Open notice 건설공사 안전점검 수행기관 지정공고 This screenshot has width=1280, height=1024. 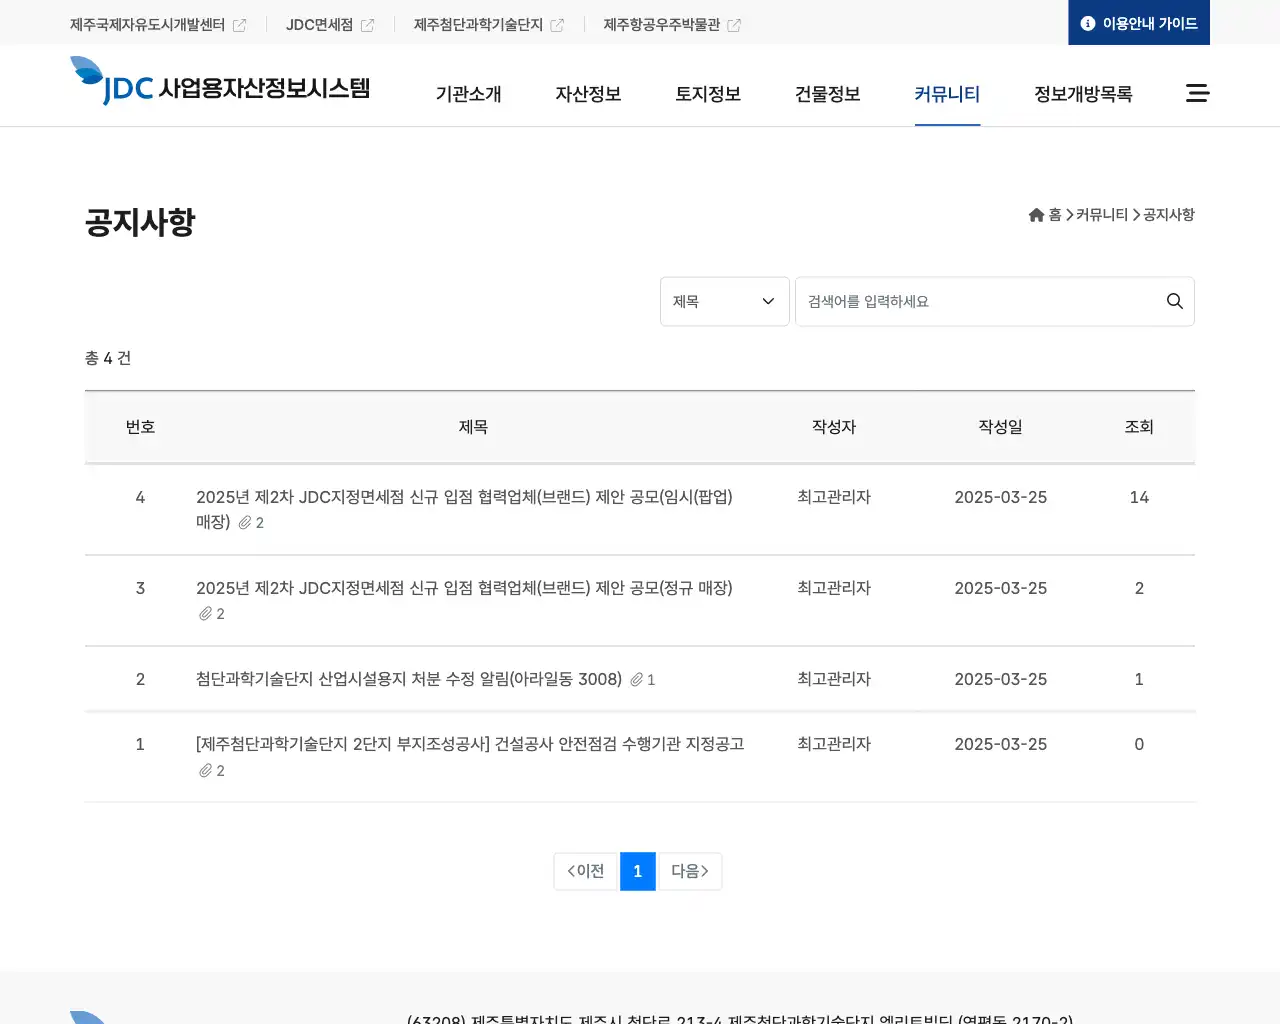(470, 744)
